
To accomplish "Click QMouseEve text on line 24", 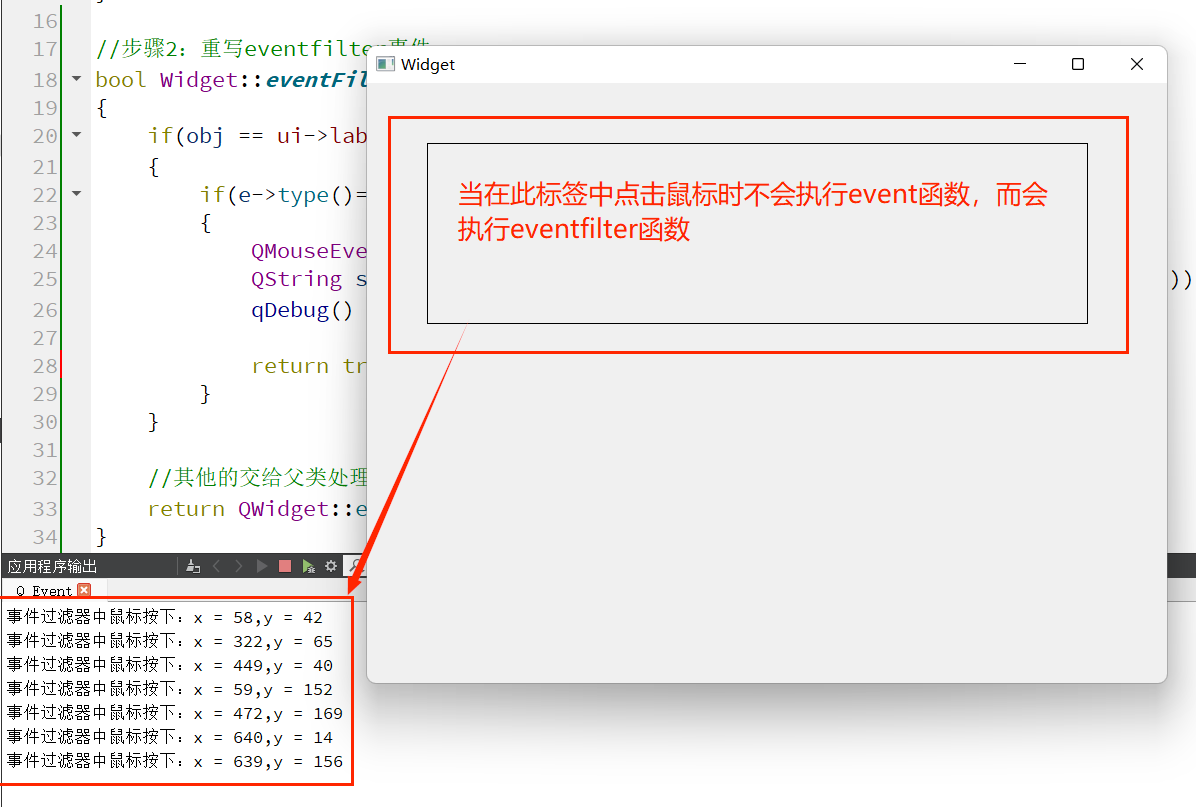I will click(309, 251).
